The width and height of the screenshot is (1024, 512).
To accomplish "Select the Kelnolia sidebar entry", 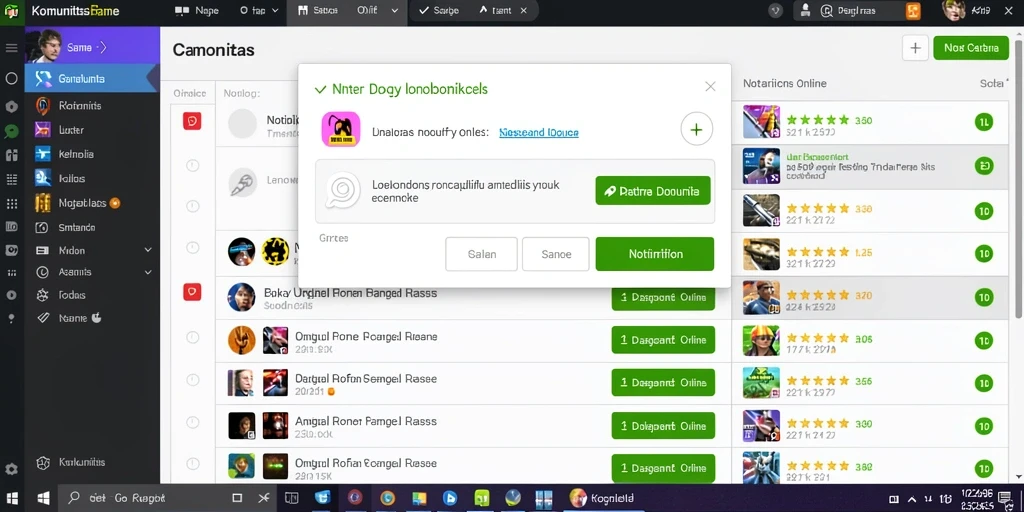I will point(92,155).
